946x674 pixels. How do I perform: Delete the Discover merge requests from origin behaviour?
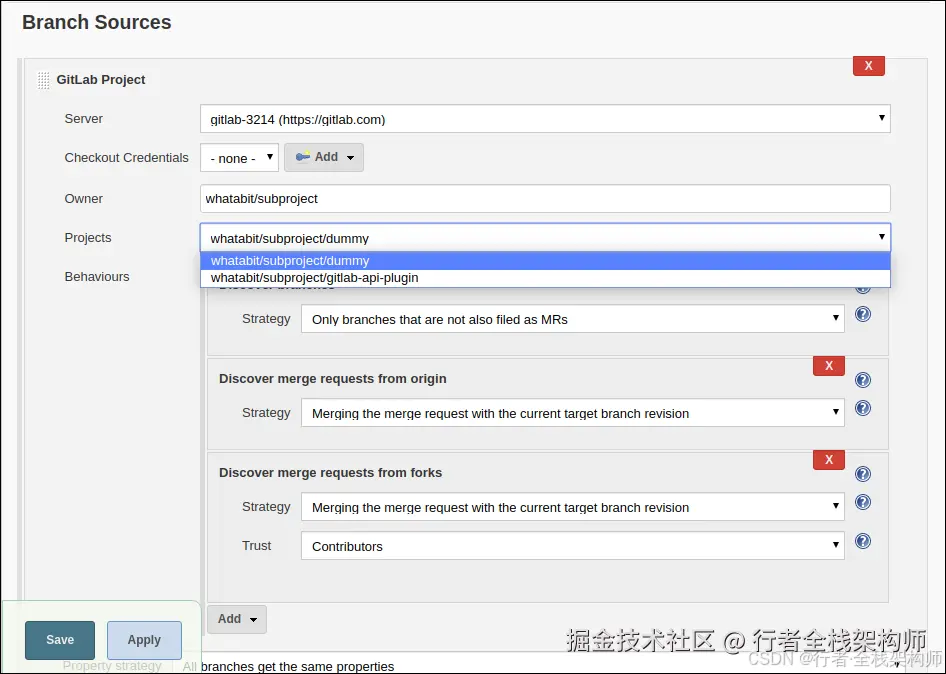tap(829, 366)
